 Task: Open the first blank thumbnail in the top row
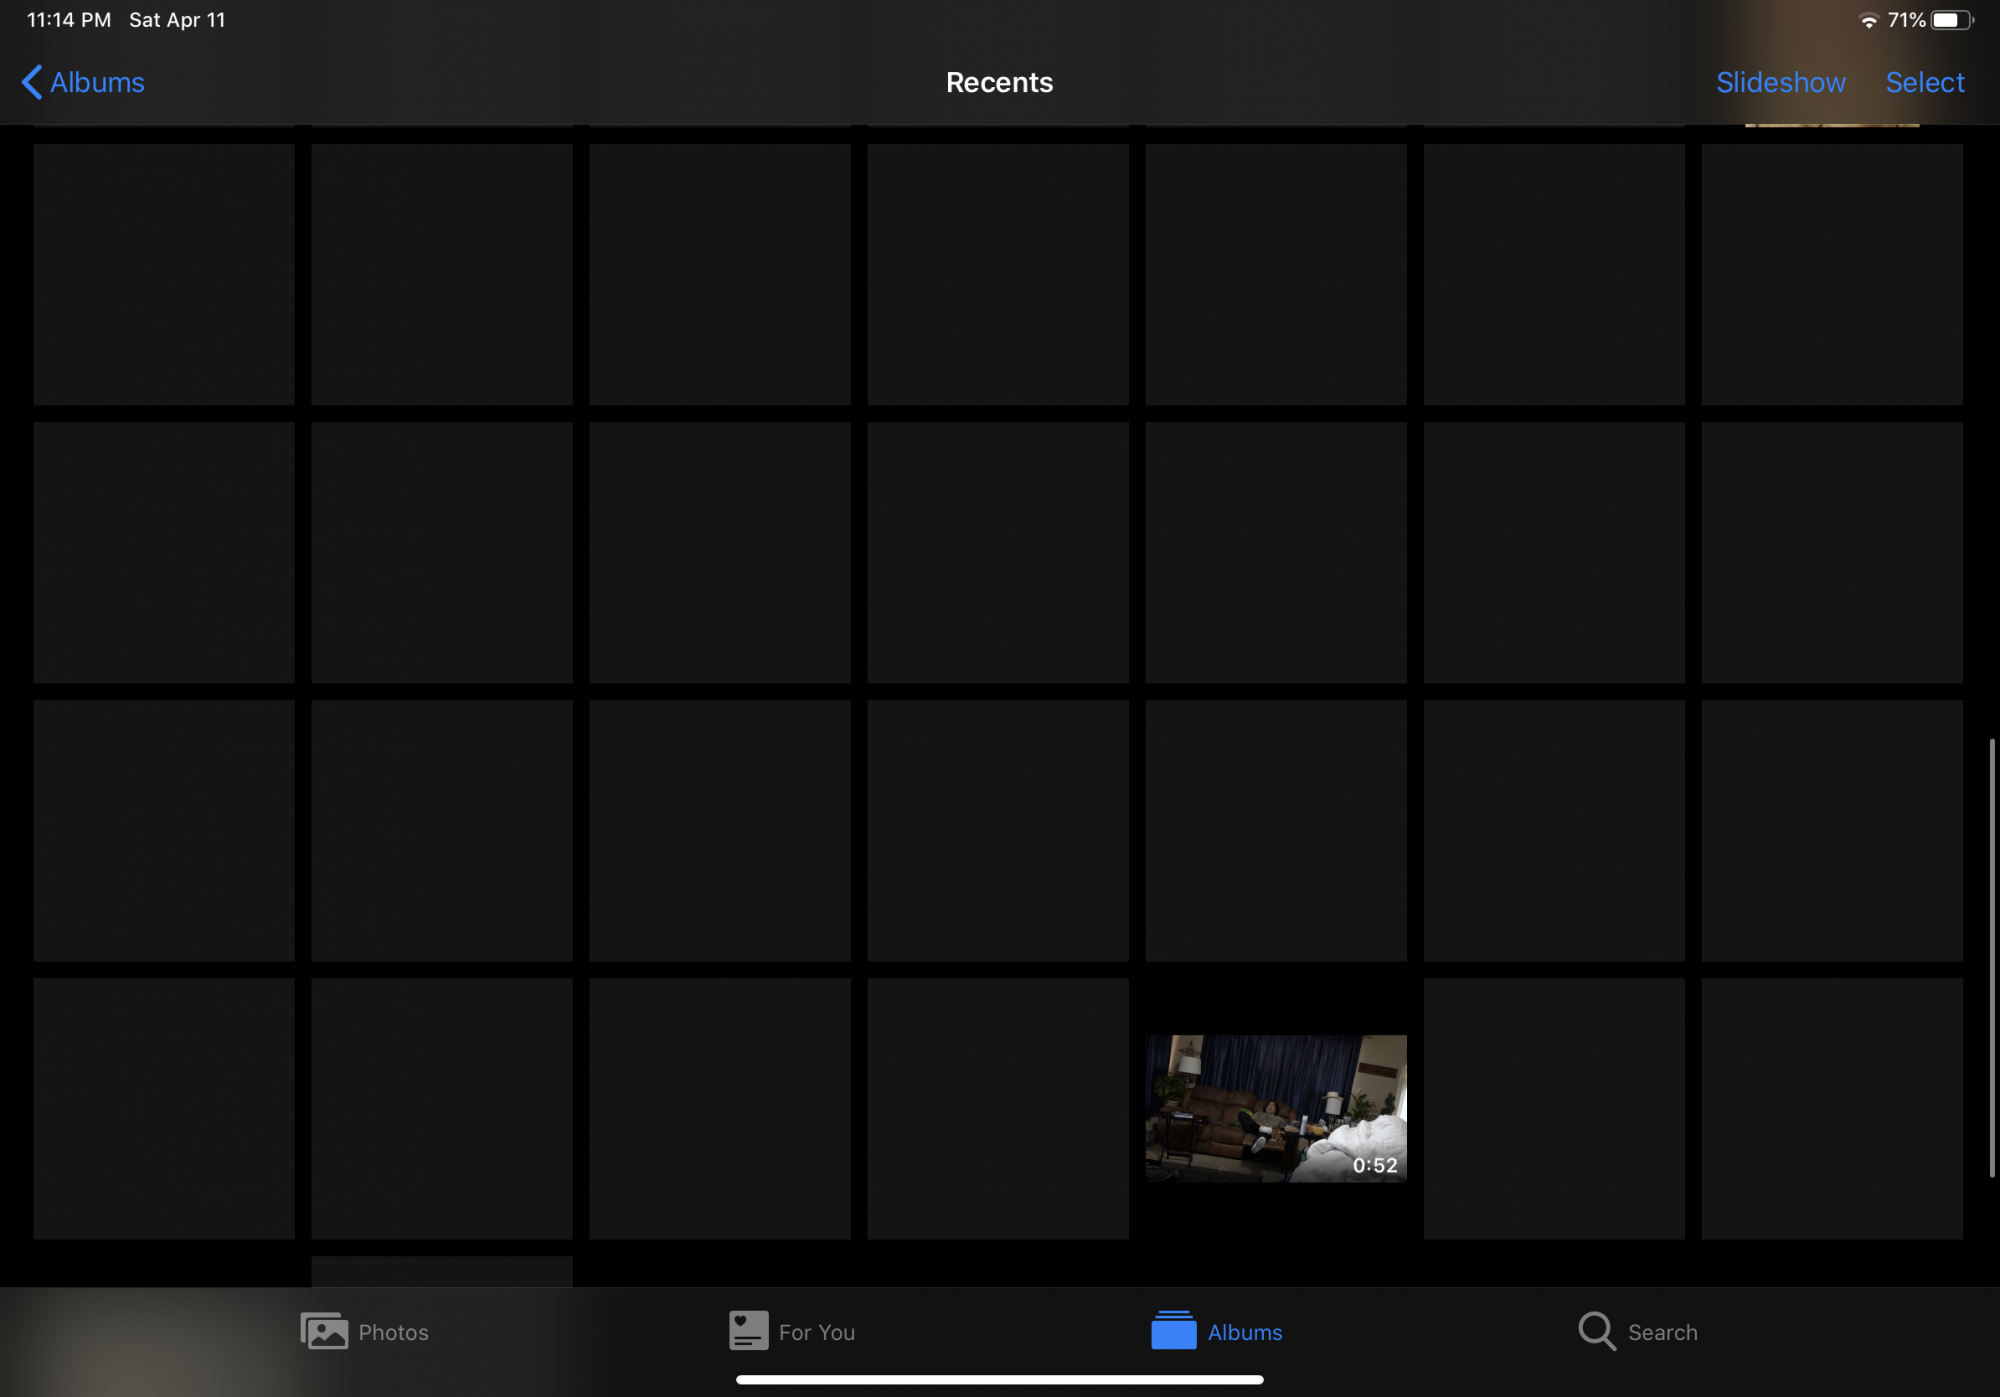click(164, 274)
